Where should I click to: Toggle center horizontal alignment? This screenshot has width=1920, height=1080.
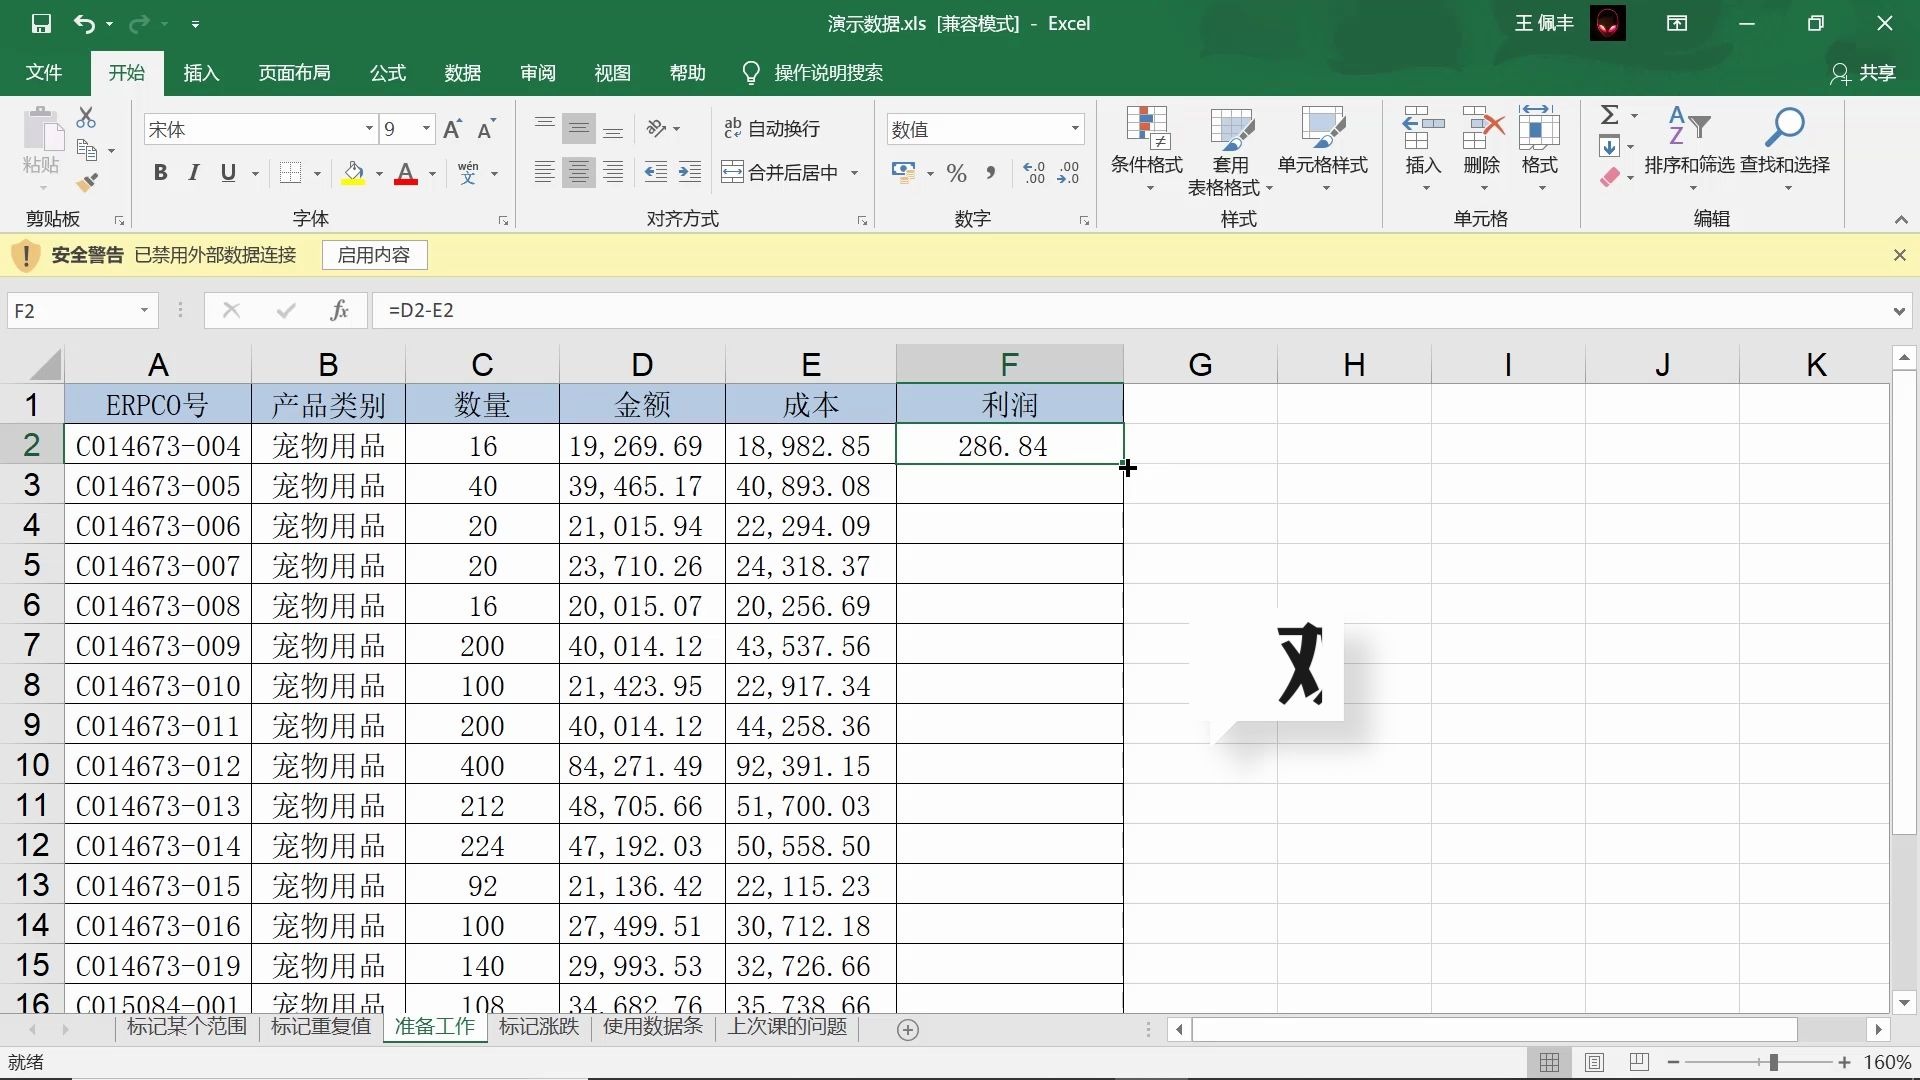(578, 172)
